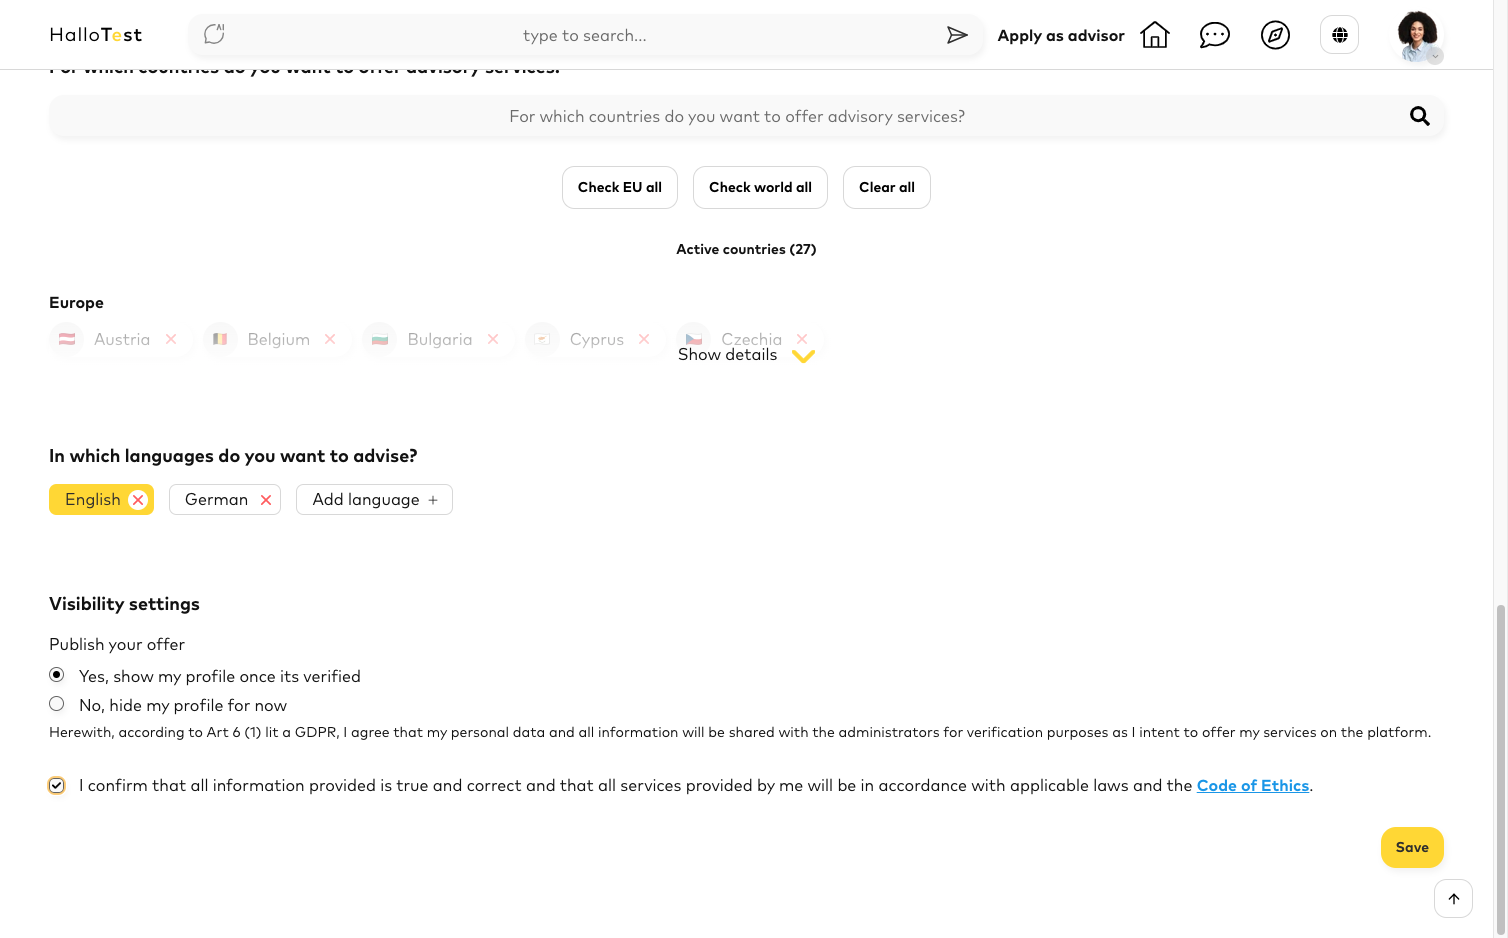Focus the 'type to search...' field
This screenshot has width=1508, height=938.
[585, 35]
